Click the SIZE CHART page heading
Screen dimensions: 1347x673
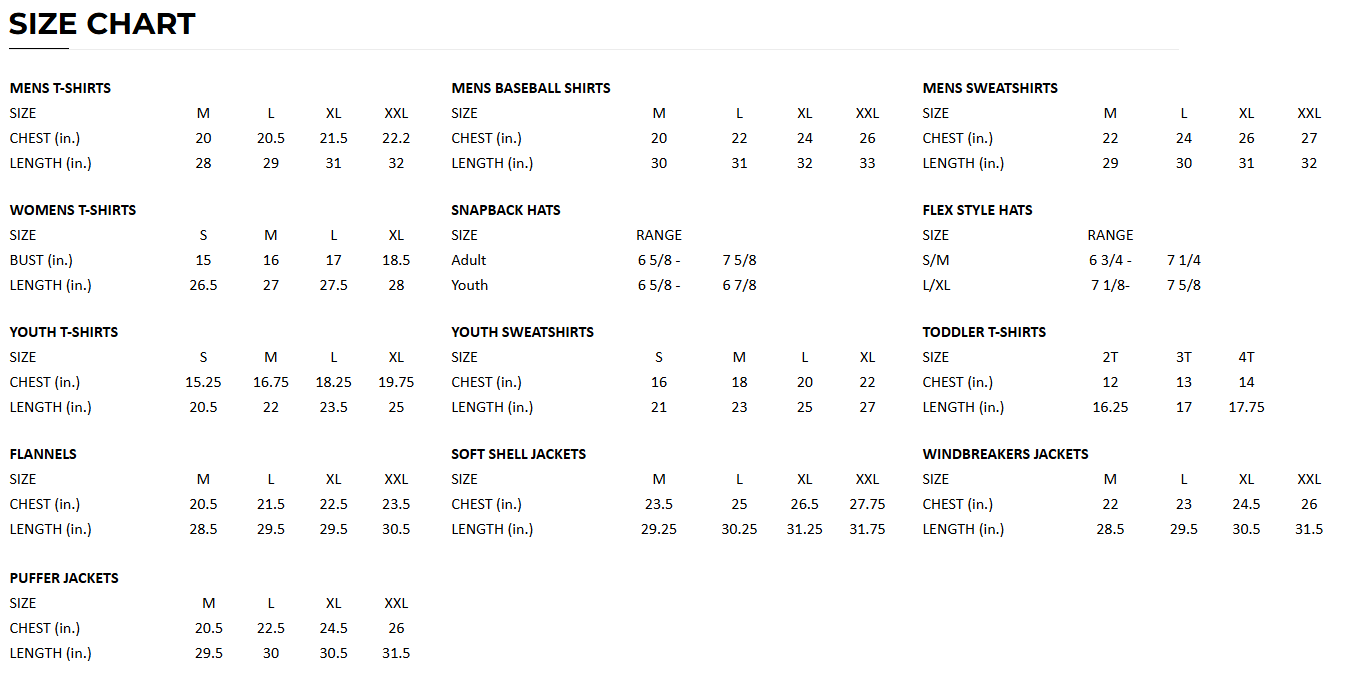pyautogui.click(x=102, y=23)
